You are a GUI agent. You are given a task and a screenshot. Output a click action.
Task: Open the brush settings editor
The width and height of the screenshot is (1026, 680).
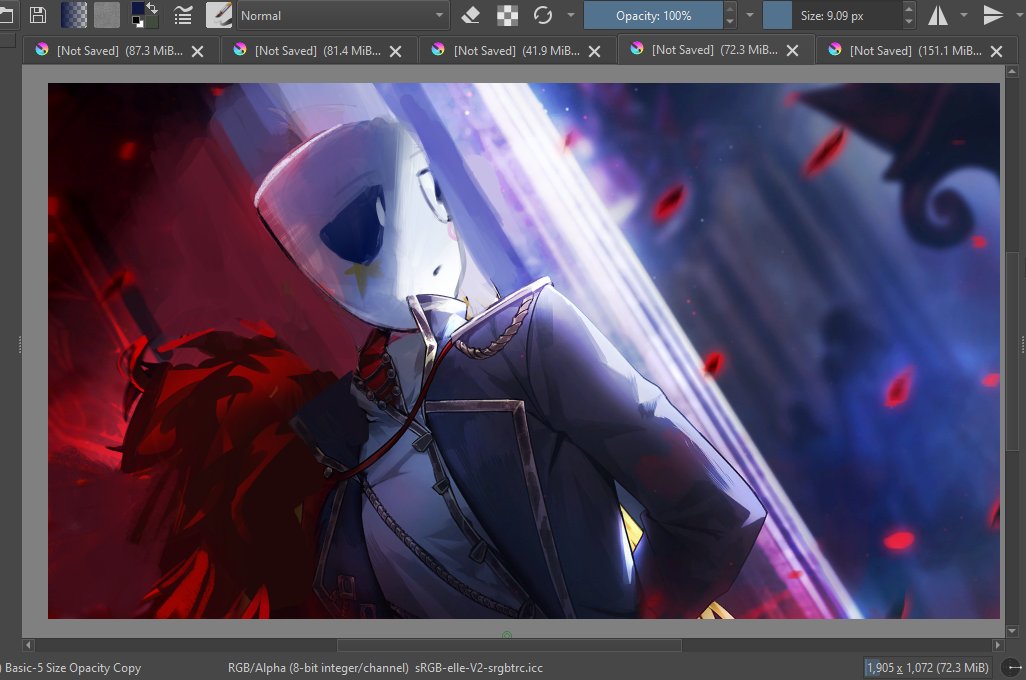click(x=183, y=15)
